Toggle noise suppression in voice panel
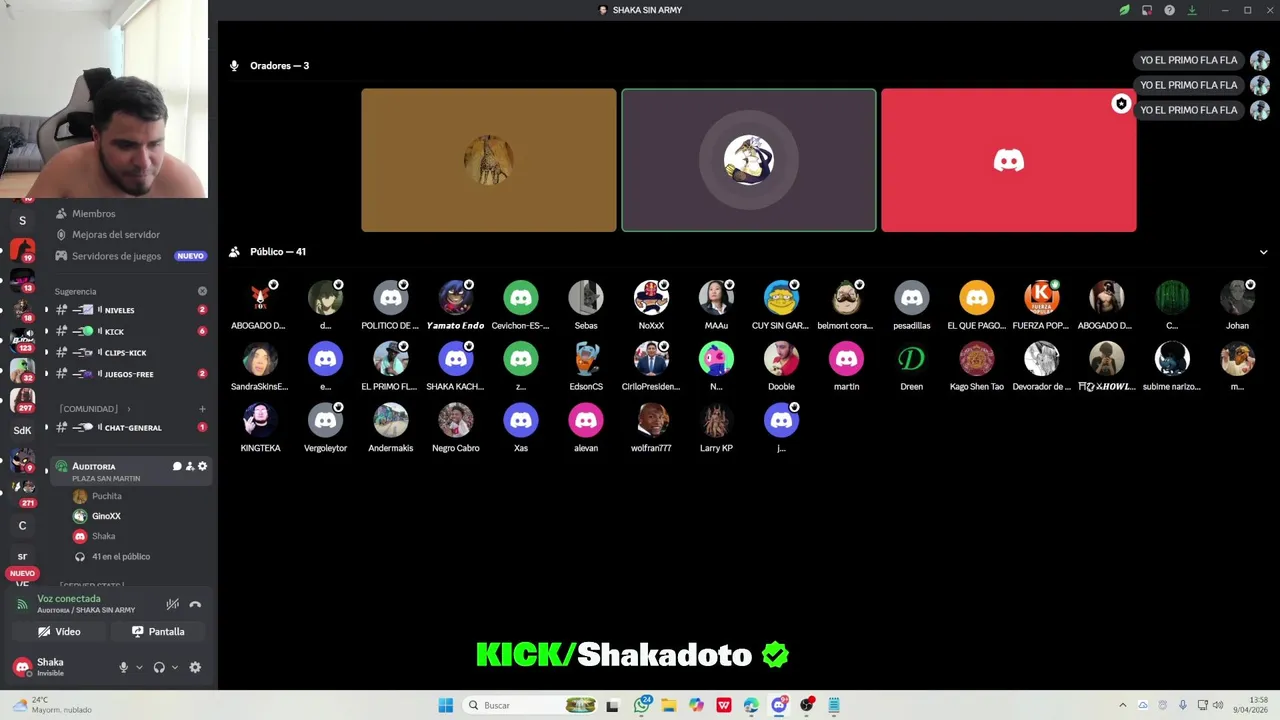 [x=172, y=604]
